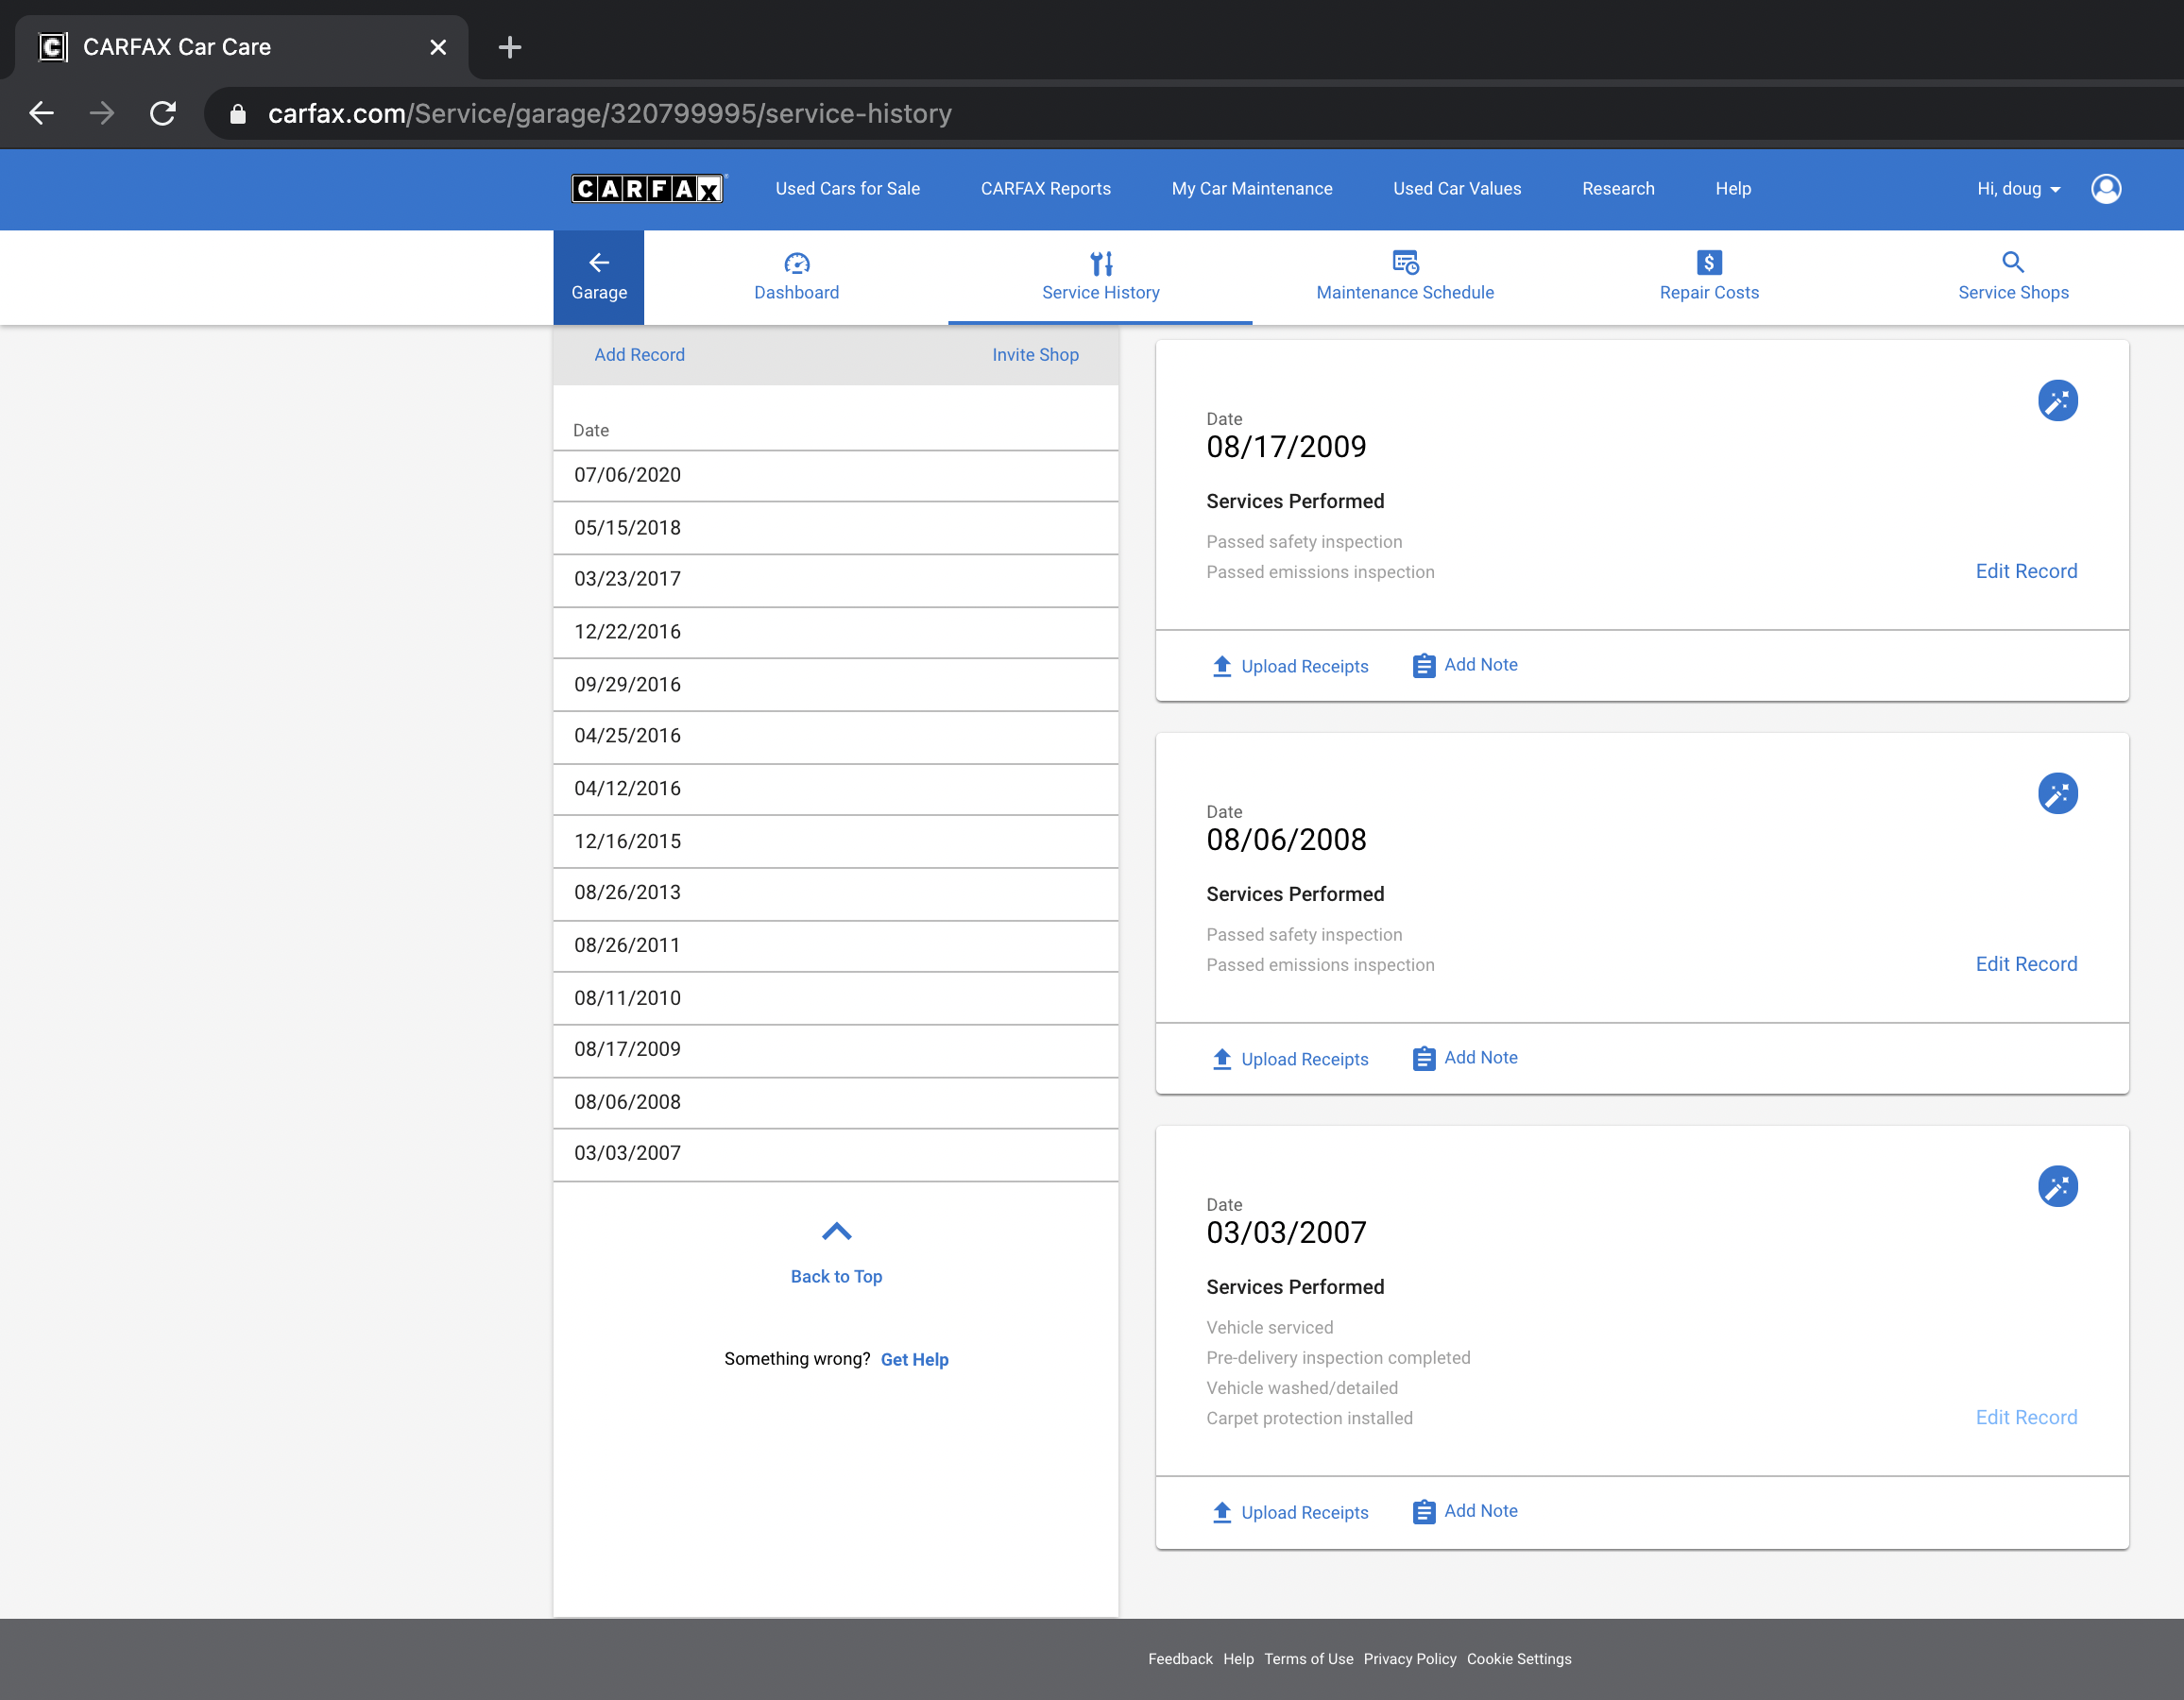Click the Back to Top chevron icon

pyautogui.click(x=836, y=1231)
